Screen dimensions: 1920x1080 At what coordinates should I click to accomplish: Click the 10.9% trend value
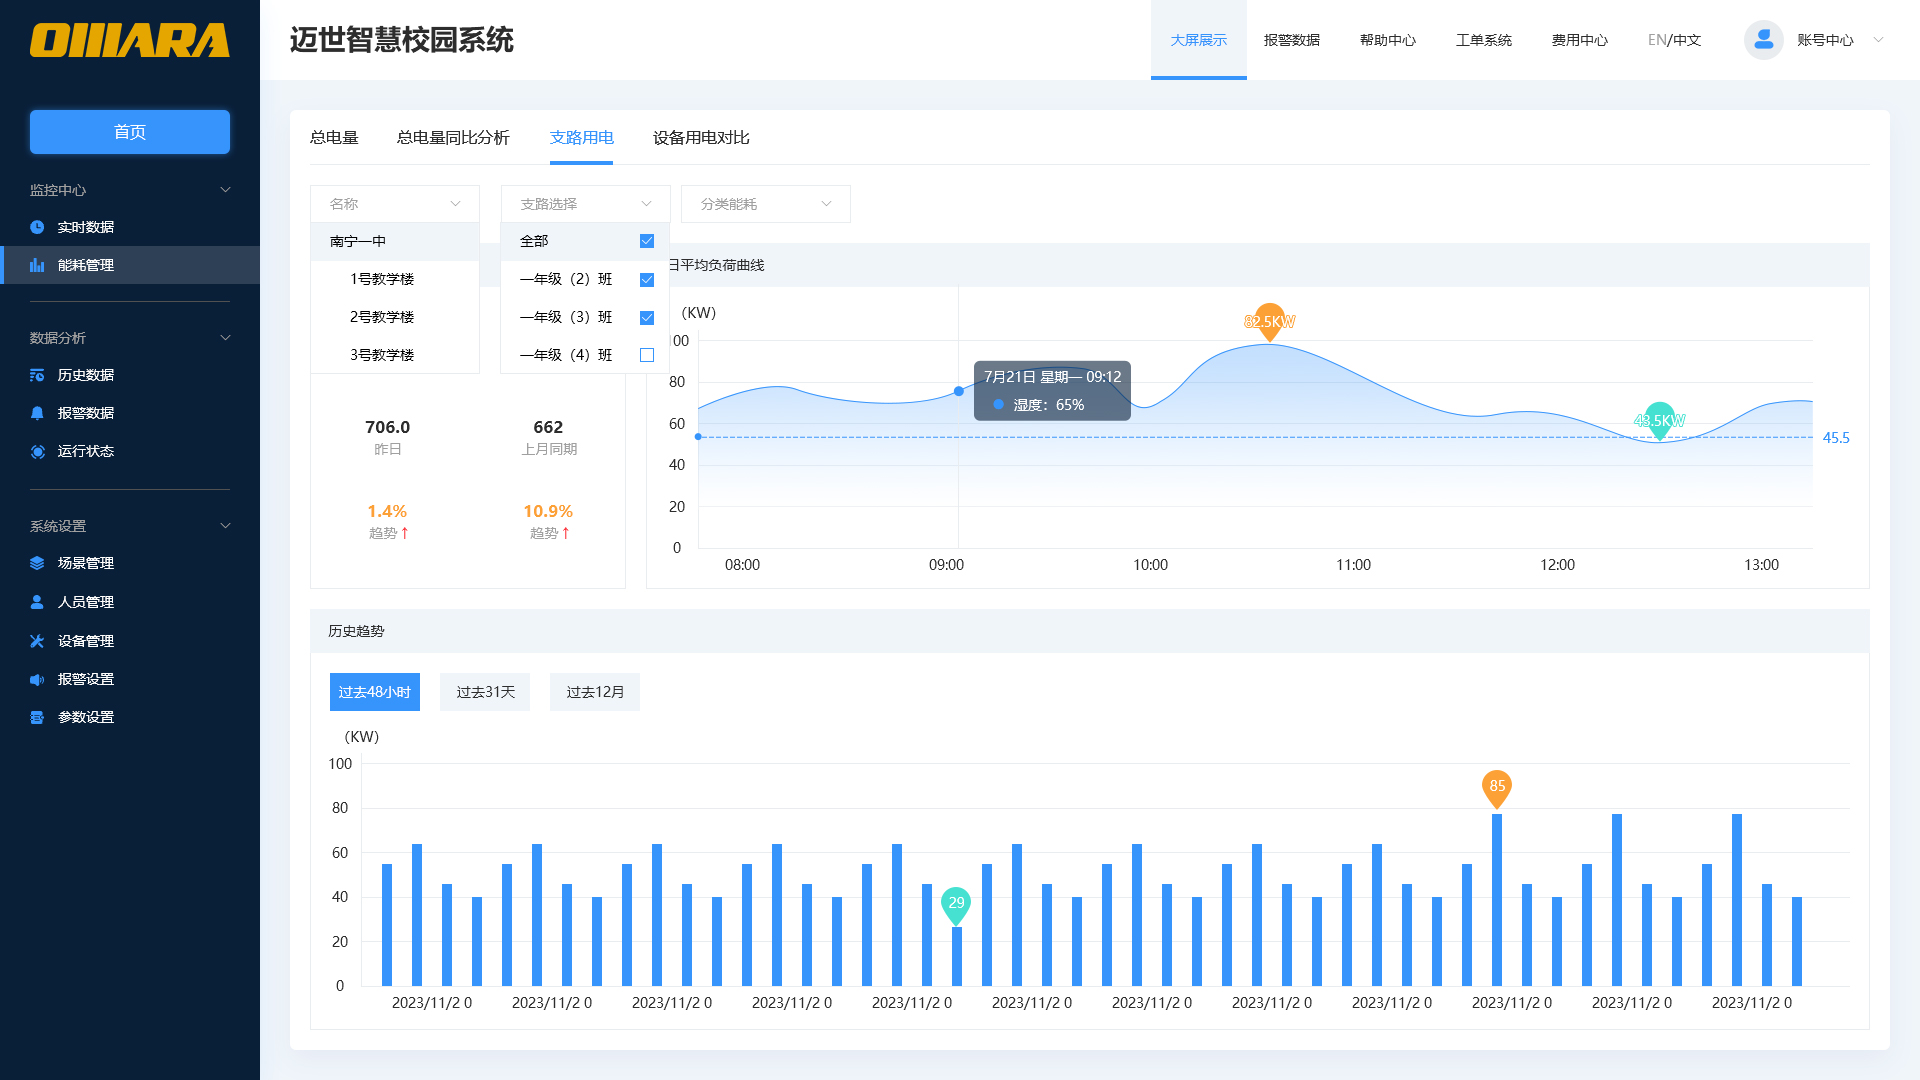pyautogui.click(x=548, y=511)
